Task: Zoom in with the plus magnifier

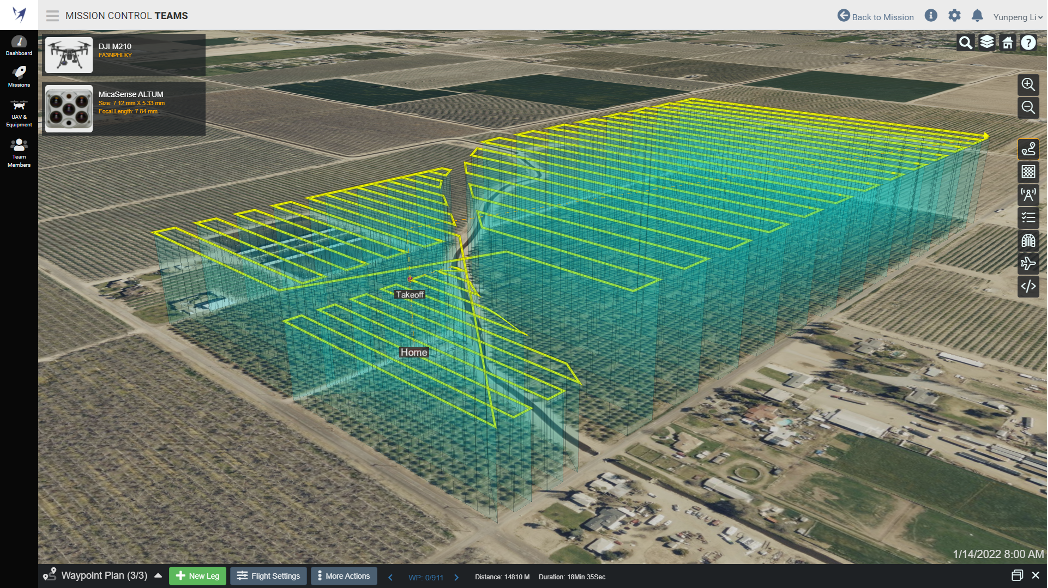Action: [x=1028, y=85]
